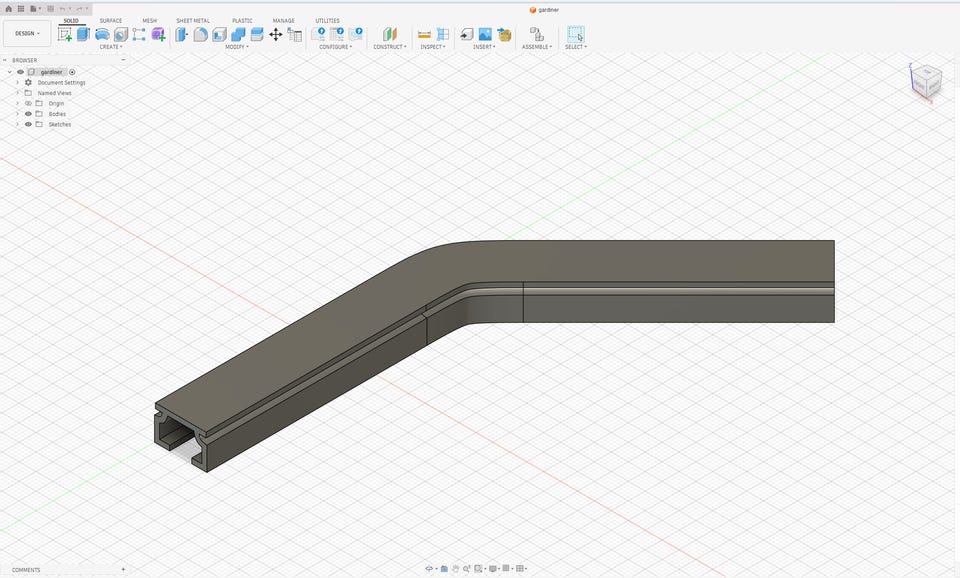Switch to the Plastic tab
960x578 pixels.
coord(242,21)
